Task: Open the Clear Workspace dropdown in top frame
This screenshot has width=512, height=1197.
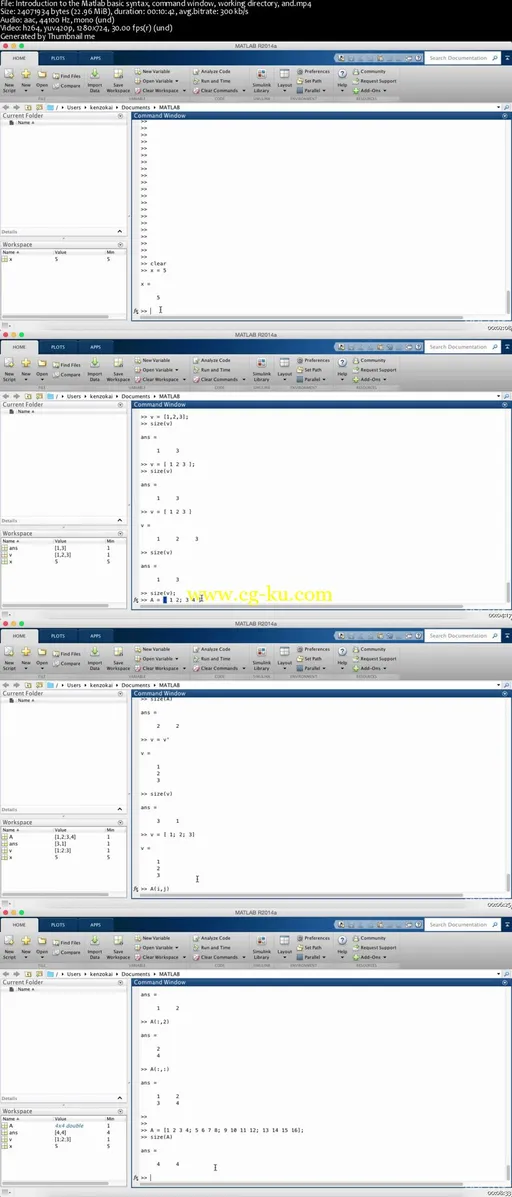Action: (x=161, y=90)
